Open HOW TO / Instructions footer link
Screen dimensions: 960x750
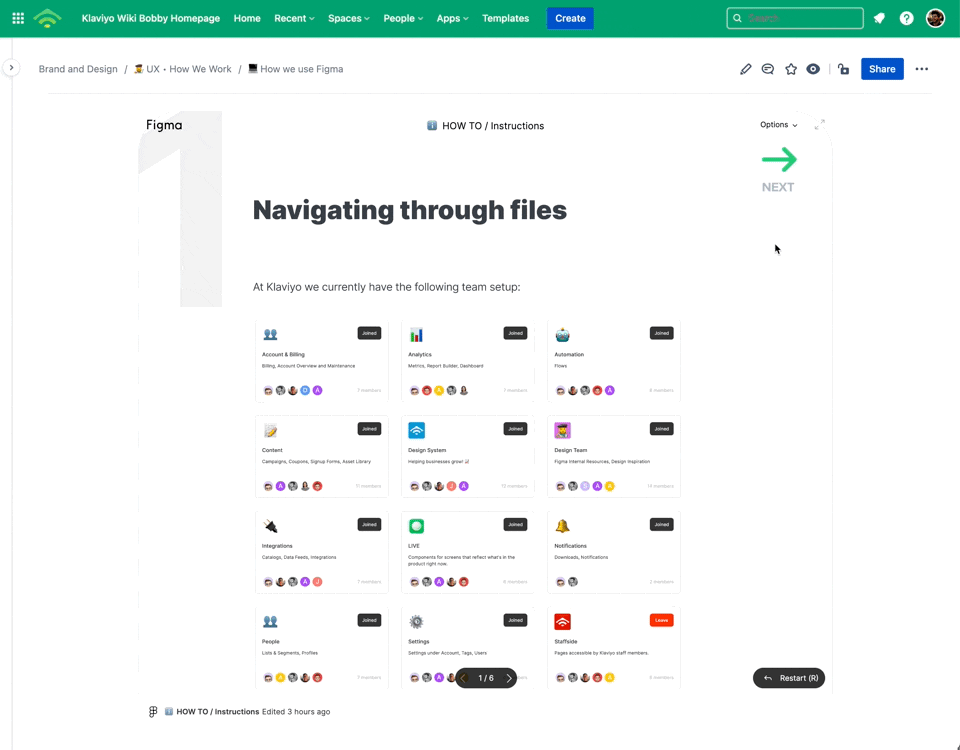click(x=217, y=711)
